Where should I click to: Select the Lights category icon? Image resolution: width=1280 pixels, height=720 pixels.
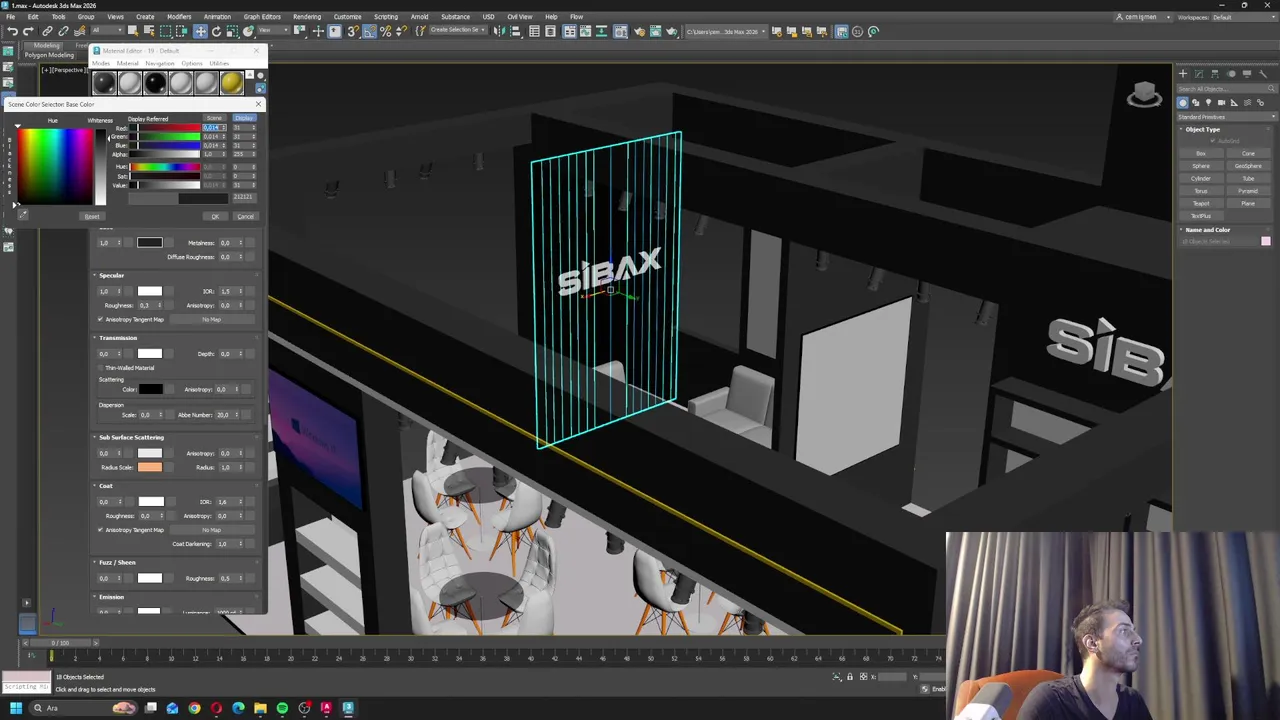[x=1209, y=102]
